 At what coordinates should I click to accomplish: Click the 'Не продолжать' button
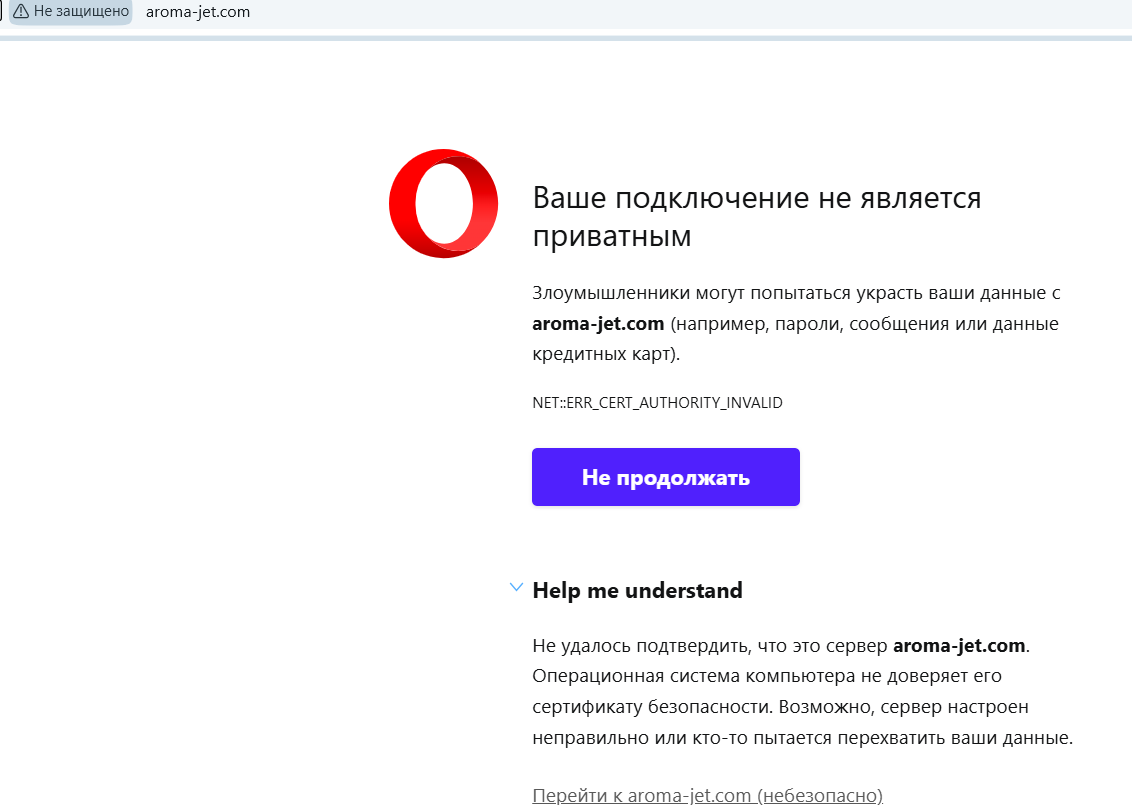(x=666, y=477)
